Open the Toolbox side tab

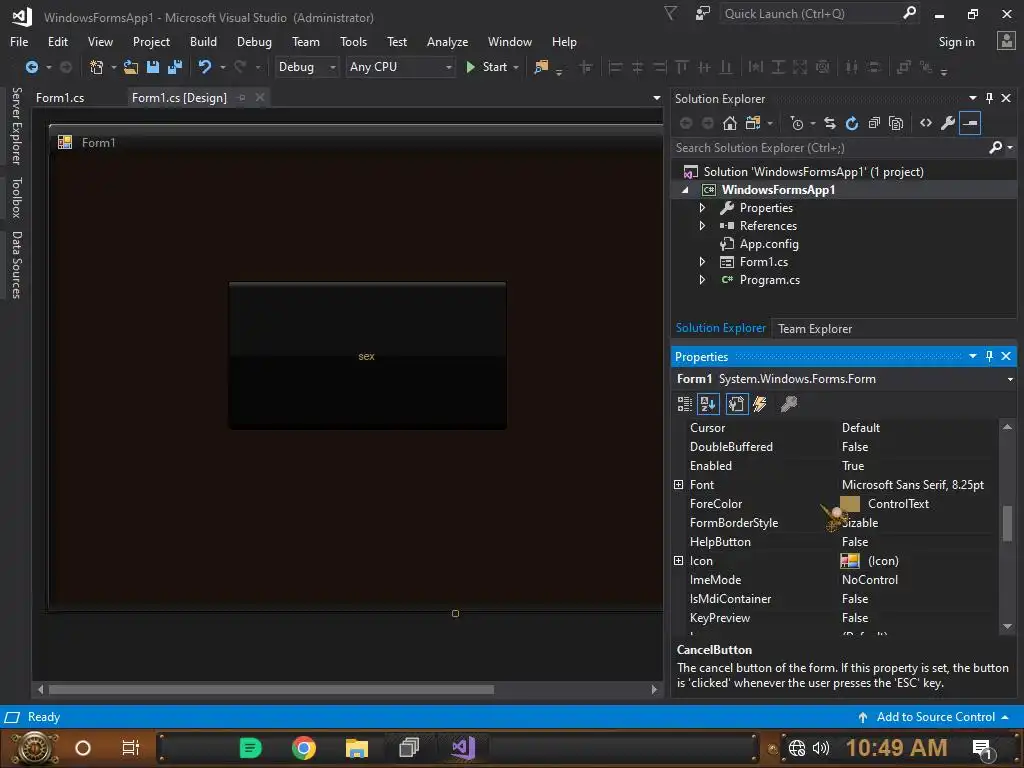(16, 197)
